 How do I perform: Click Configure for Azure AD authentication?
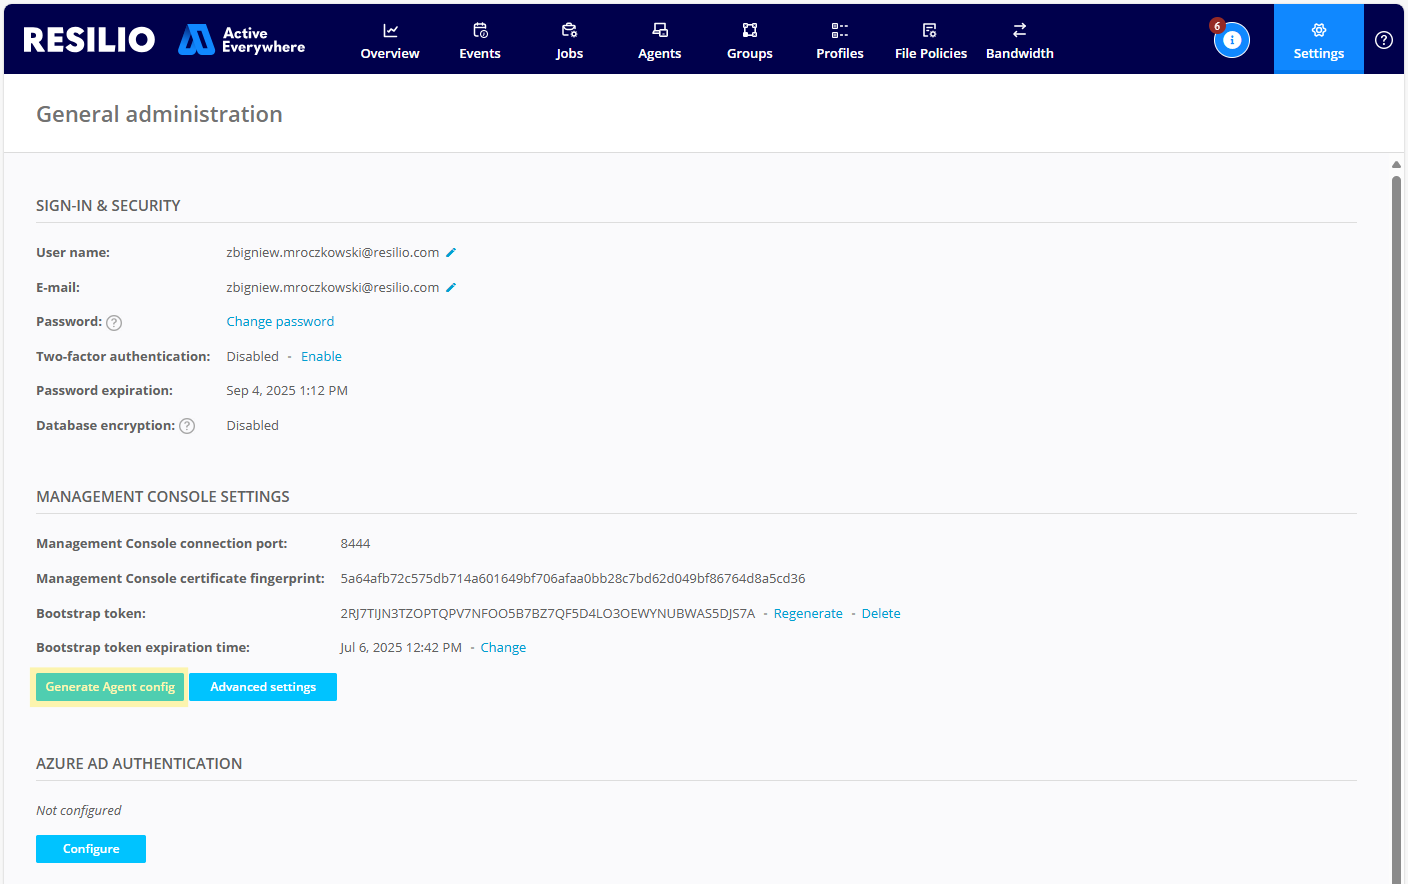91,849
